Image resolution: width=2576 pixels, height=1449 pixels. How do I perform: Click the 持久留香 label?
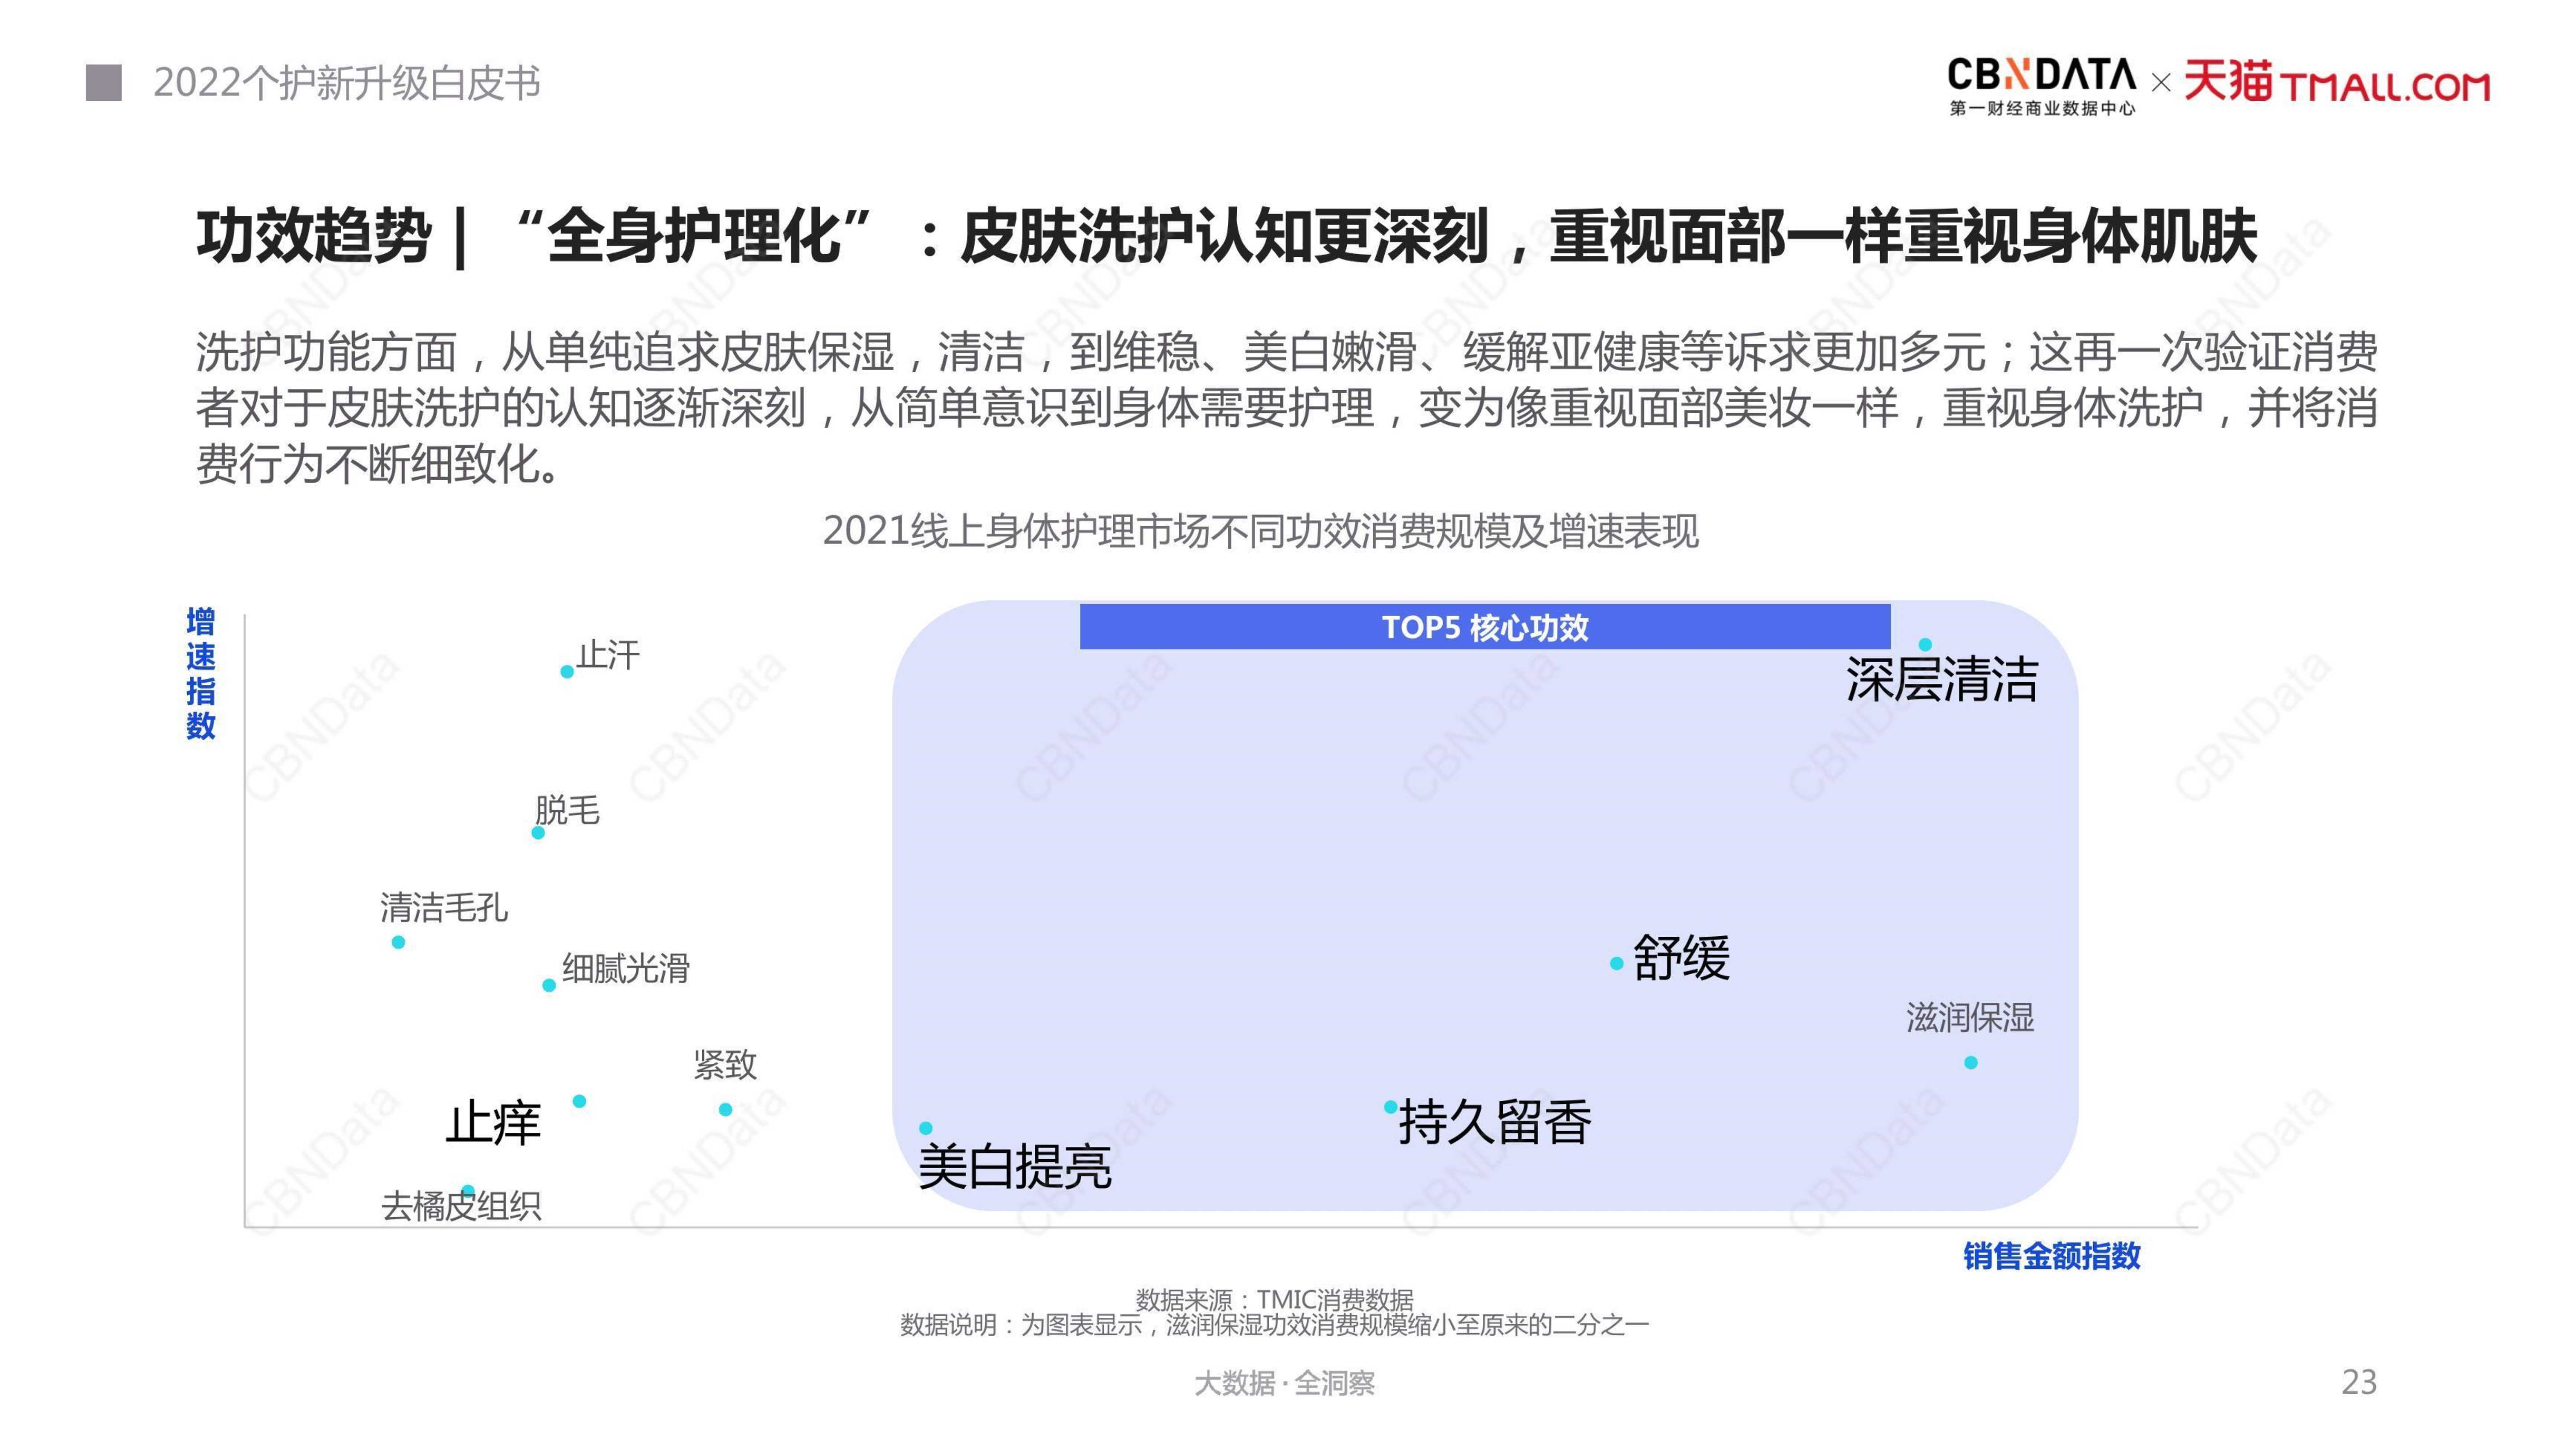pyautogui.click(x=1494, y=1122)
